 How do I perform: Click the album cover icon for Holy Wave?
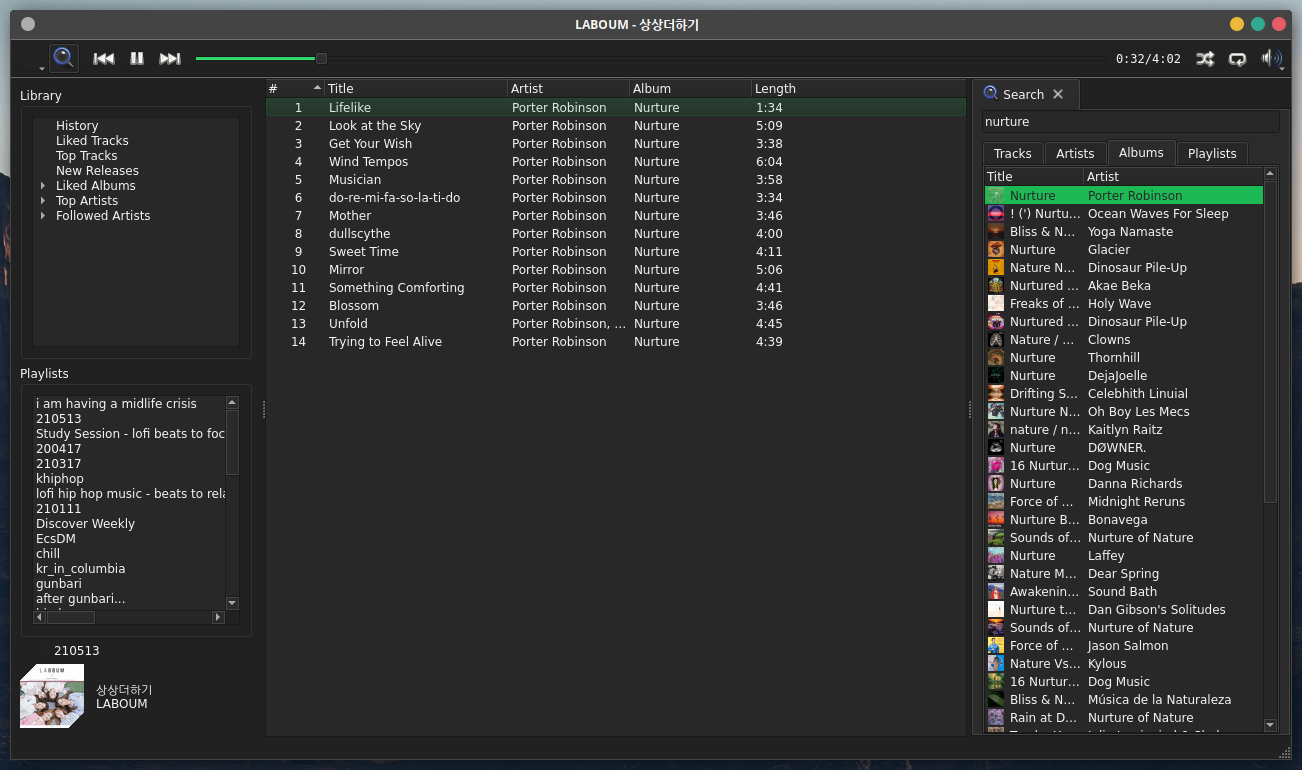pyautogui.click(x=995, y=304)
